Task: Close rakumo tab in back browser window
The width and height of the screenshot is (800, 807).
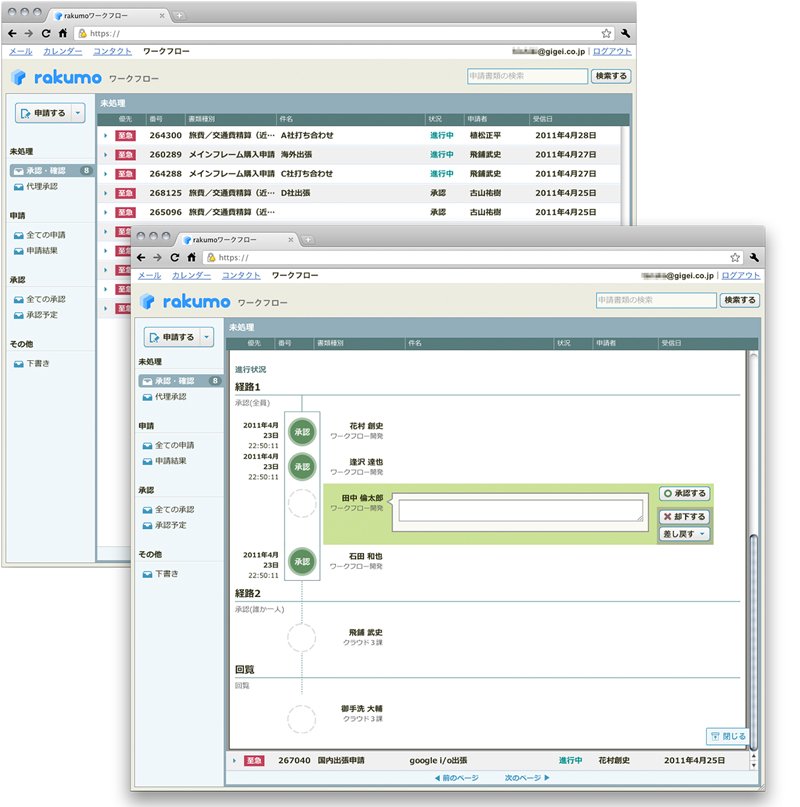Action: [162, 16]
